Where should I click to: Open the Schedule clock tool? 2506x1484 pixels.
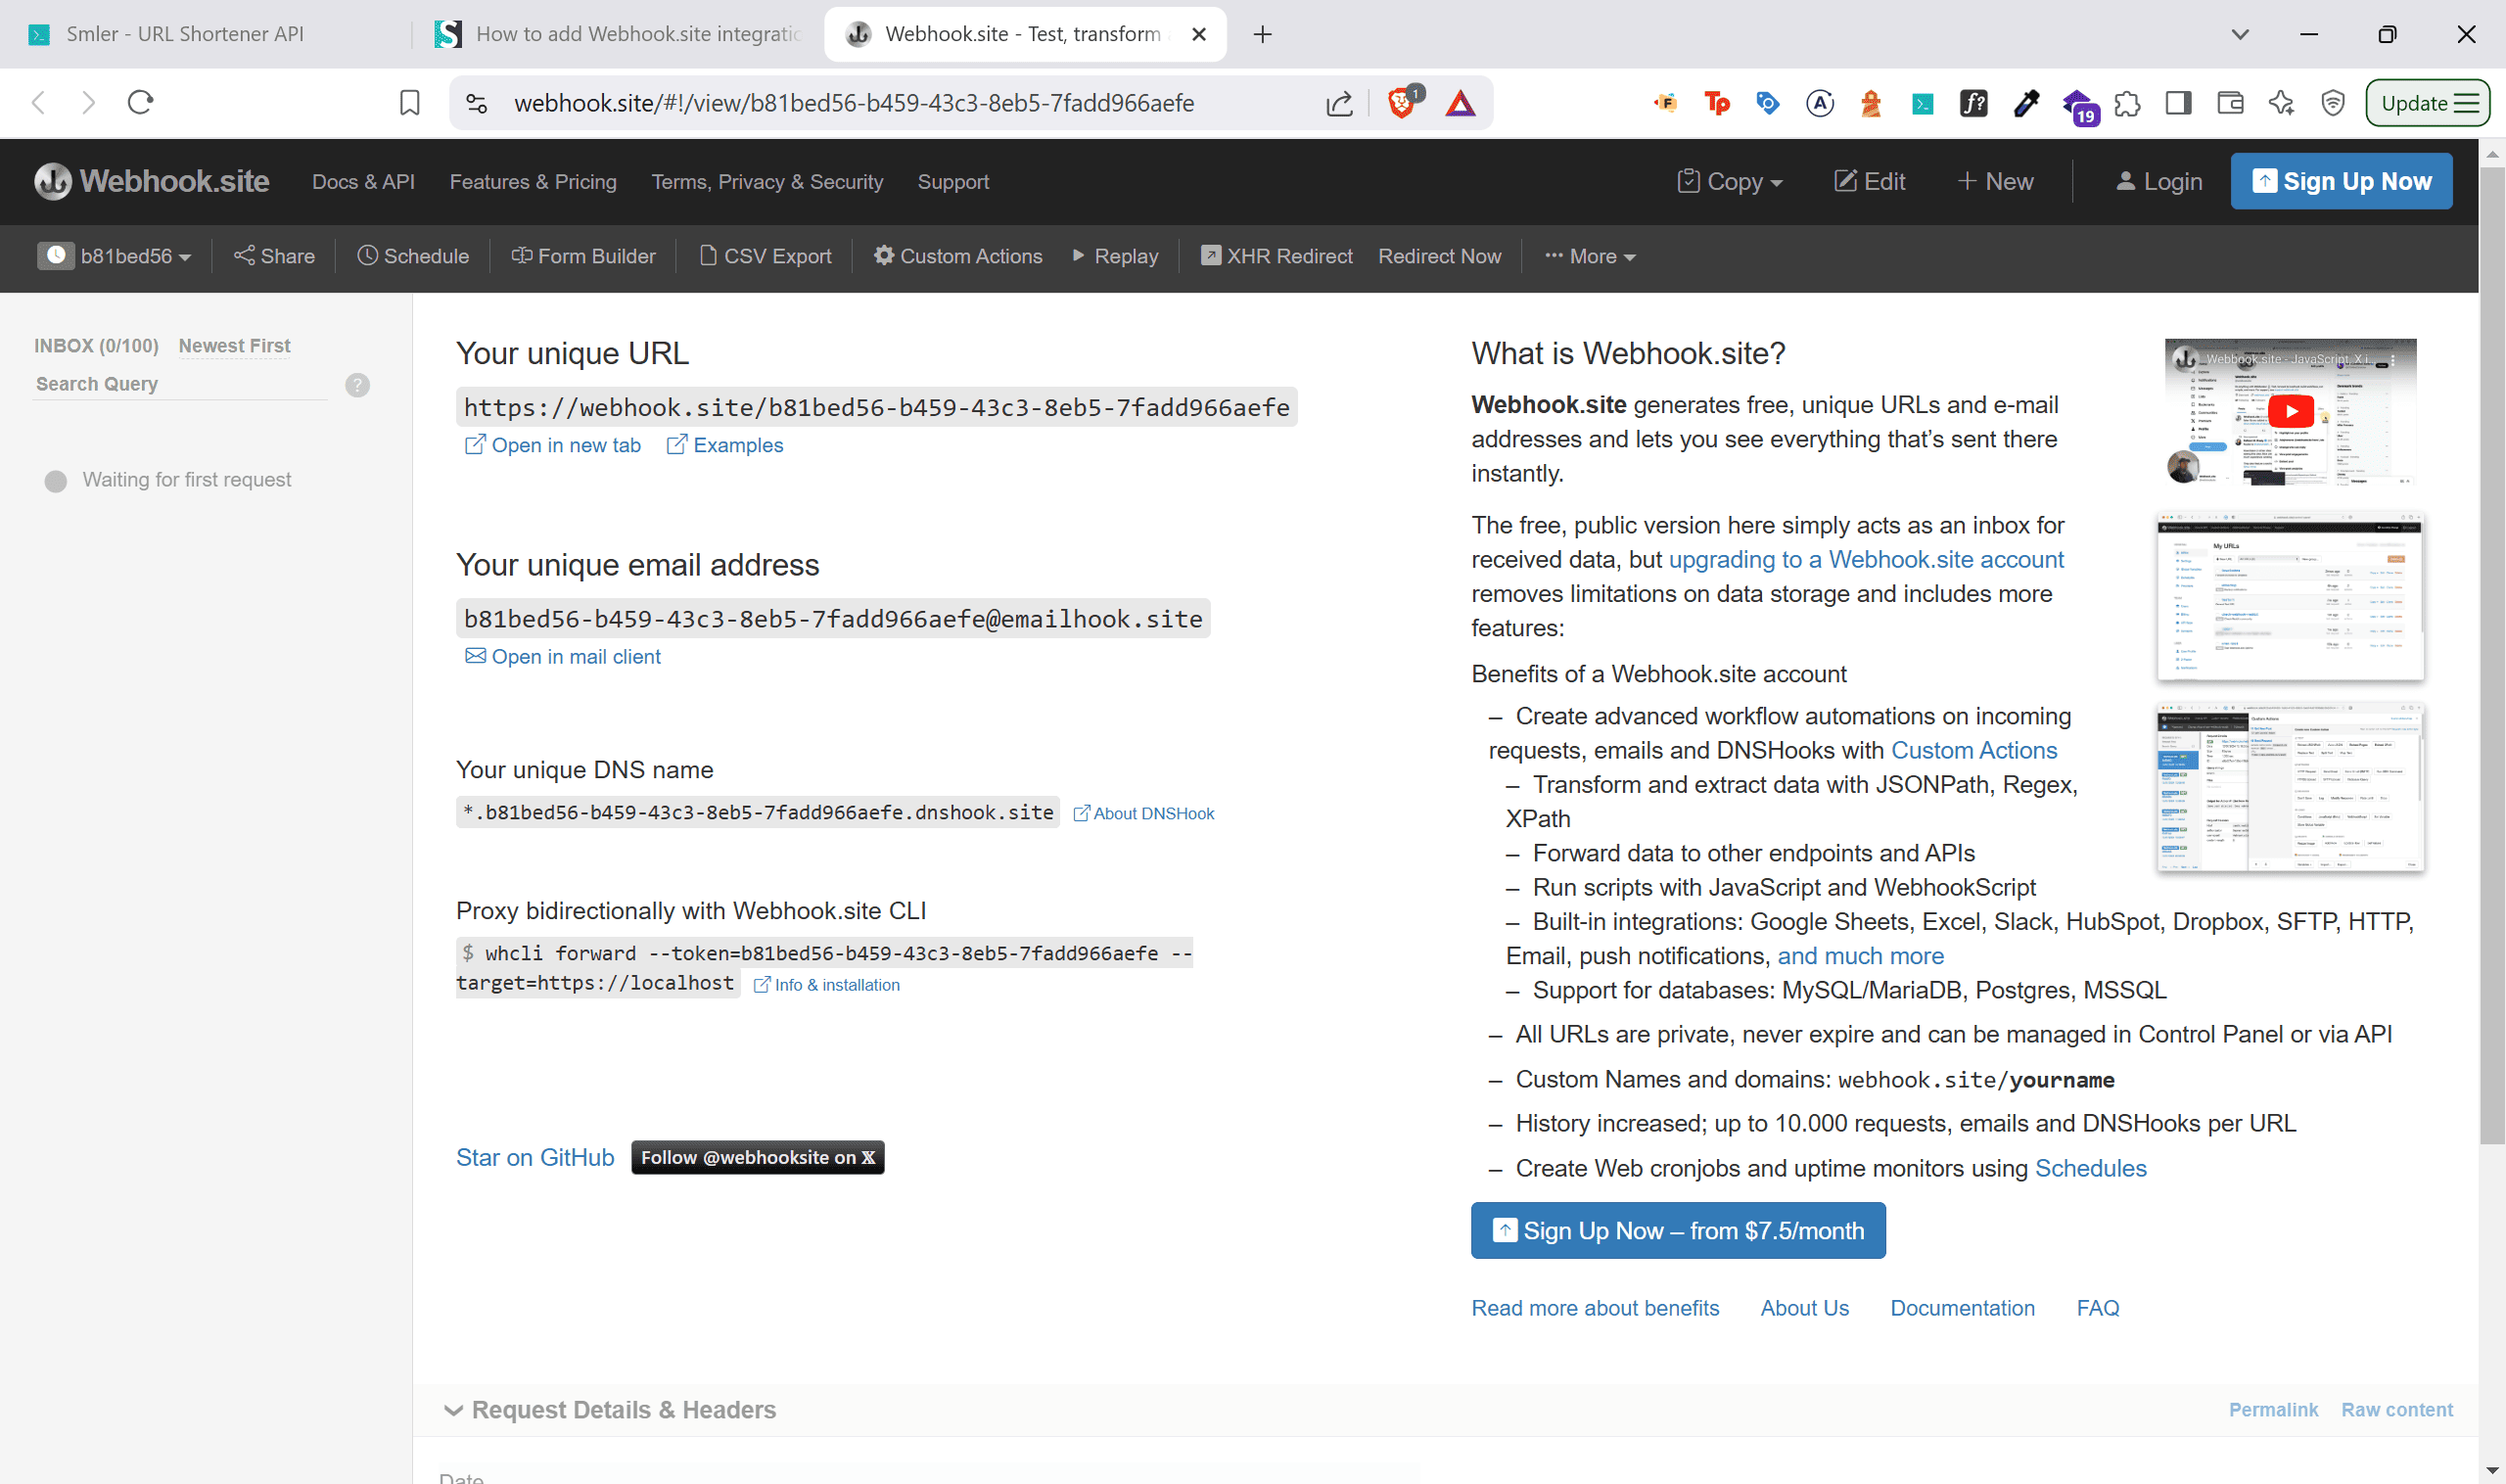pos(412,256)
